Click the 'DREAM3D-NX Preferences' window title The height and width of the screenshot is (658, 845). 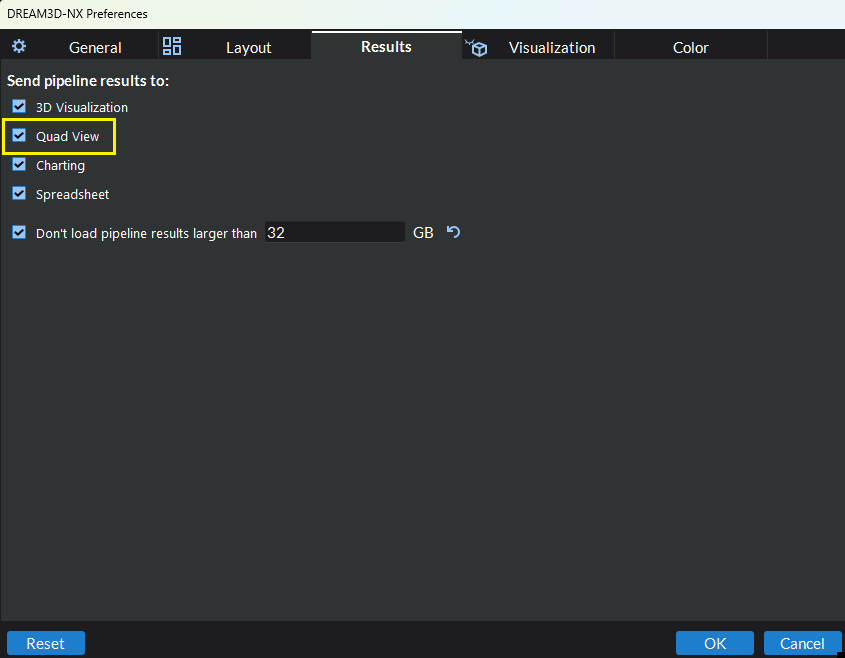[77, 13]
